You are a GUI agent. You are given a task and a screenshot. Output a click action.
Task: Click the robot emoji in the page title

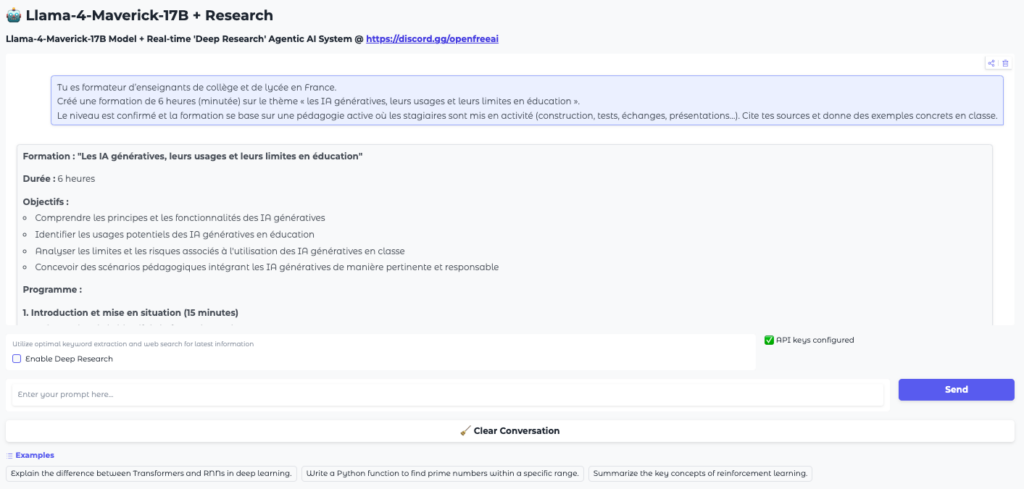click(x=14, y=16)
